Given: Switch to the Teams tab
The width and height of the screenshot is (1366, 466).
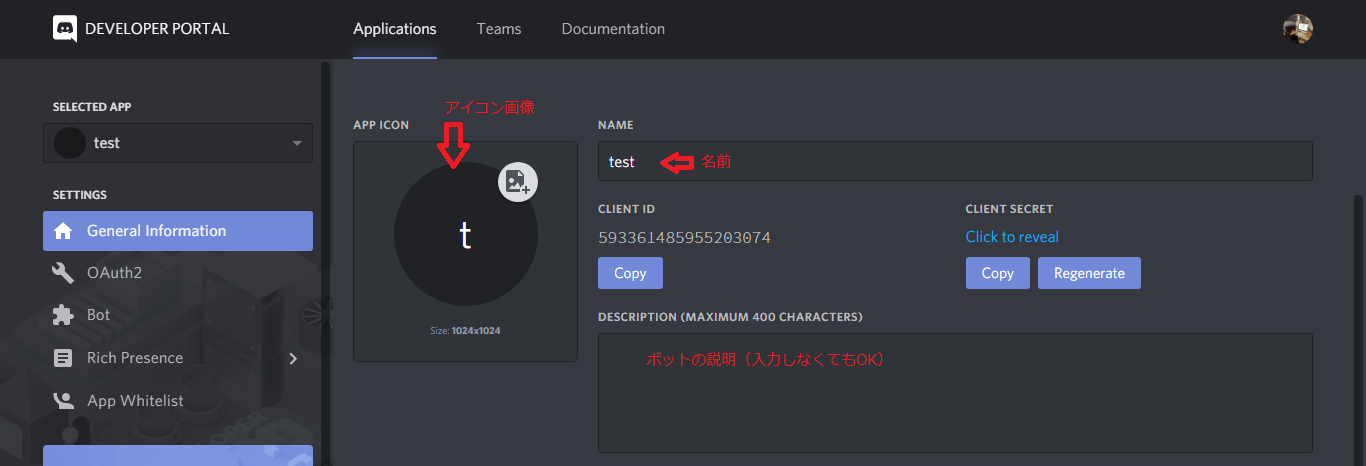Looking at the screenshot, I should (499, 29).
